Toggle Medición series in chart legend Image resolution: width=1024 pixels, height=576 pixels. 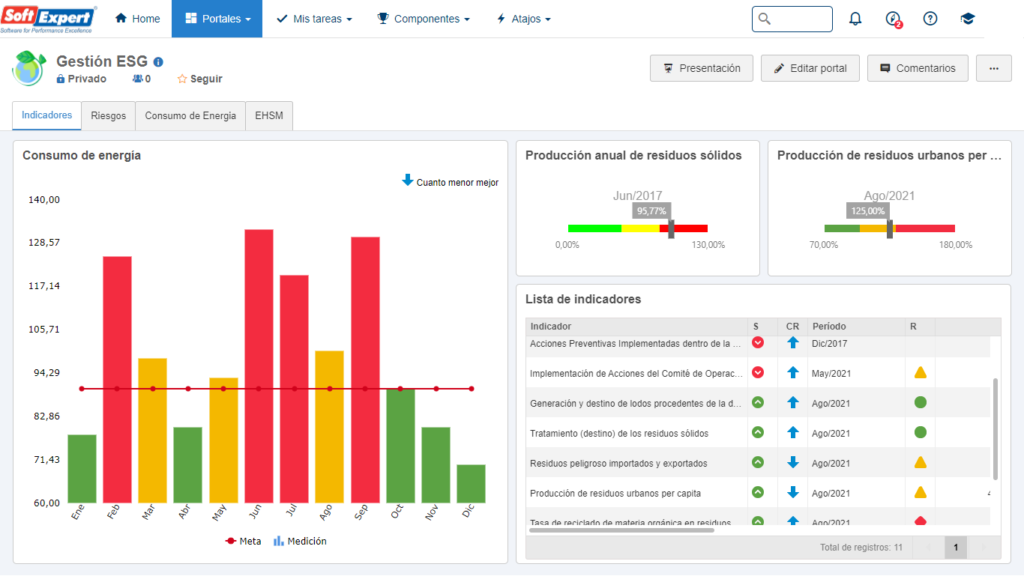(x=300, y=541)
